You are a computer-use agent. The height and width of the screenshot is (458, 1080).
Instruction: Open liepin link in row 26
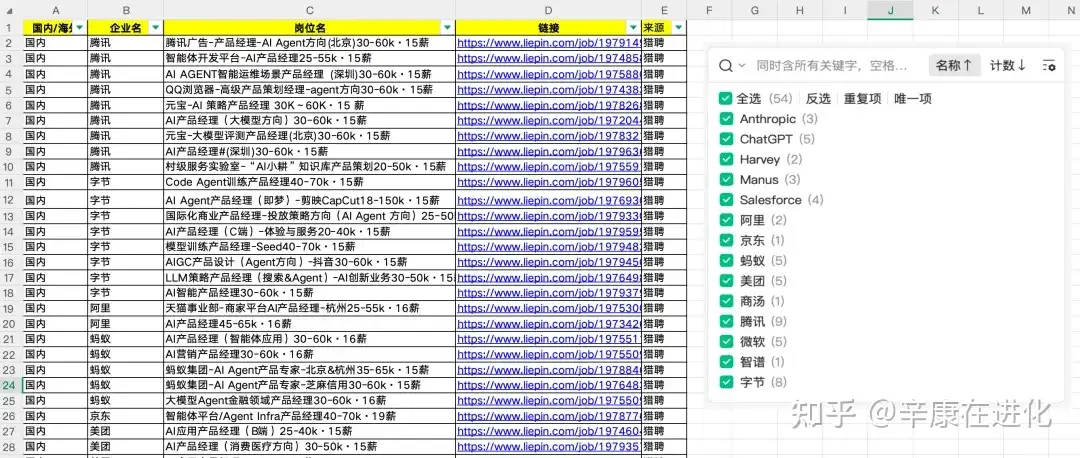549,416
